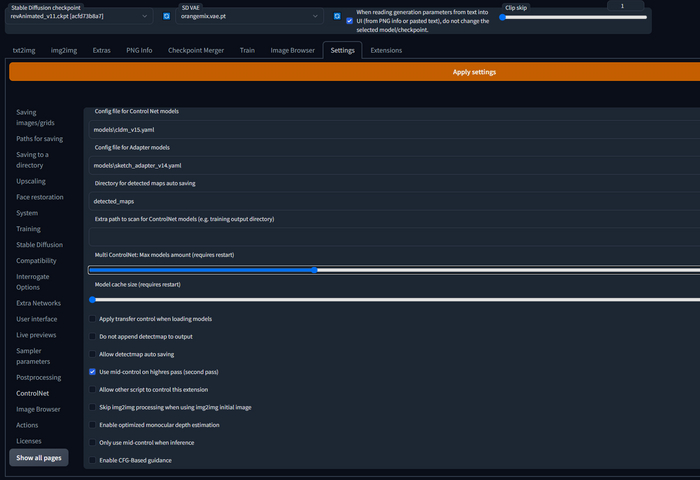Open the Face restoration settings page
Image resolution: width=700 pixels, height=480 pixels.
click(x=39, y=197)
